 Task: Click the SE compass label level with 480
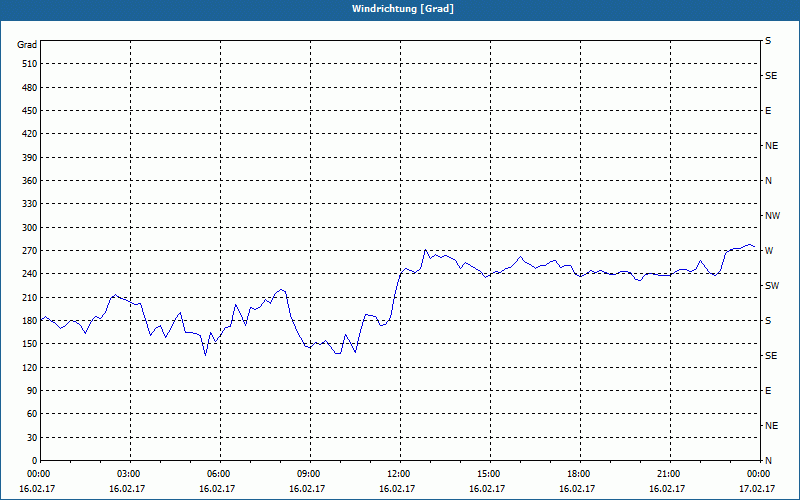click(x=771, y=76)
